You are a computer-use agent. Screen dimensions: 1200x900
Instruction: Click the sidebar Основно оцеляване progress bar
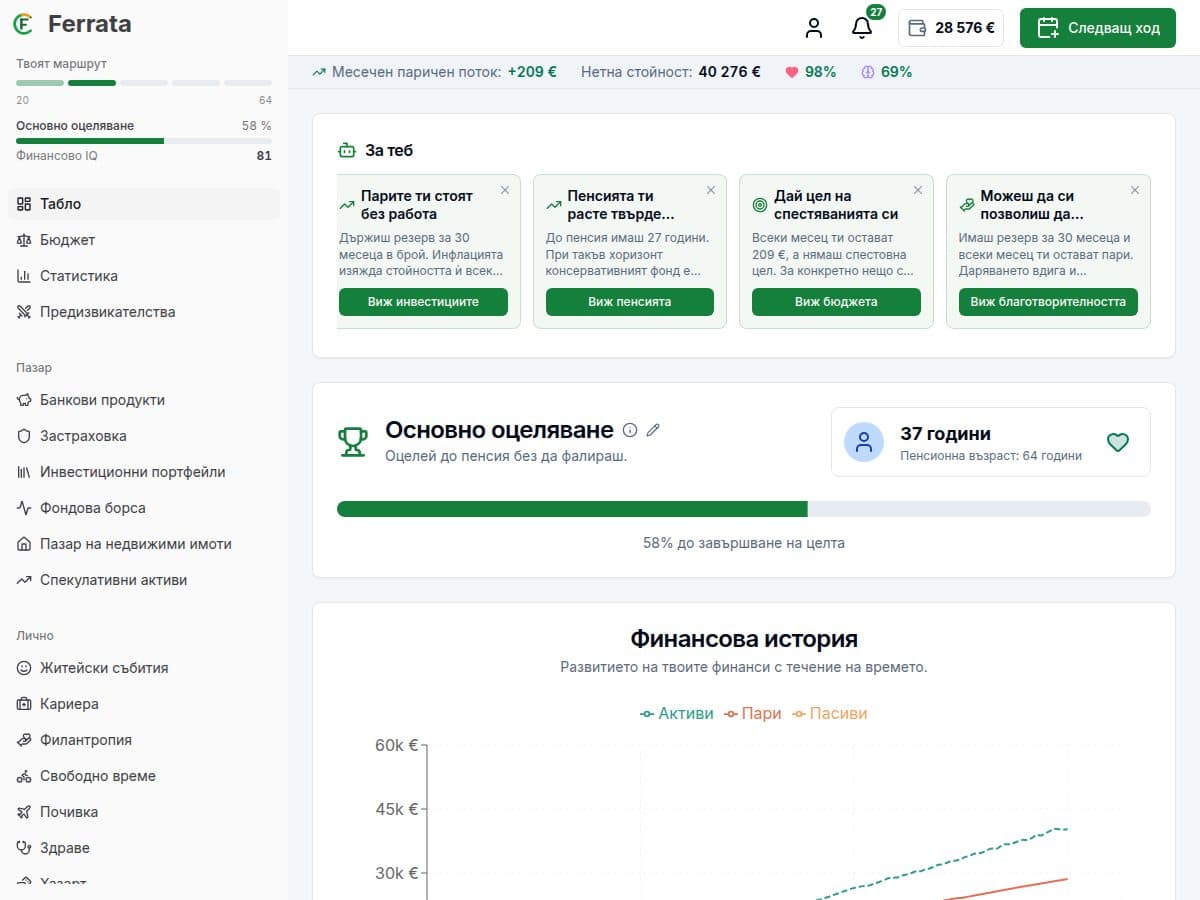(144, 141)
